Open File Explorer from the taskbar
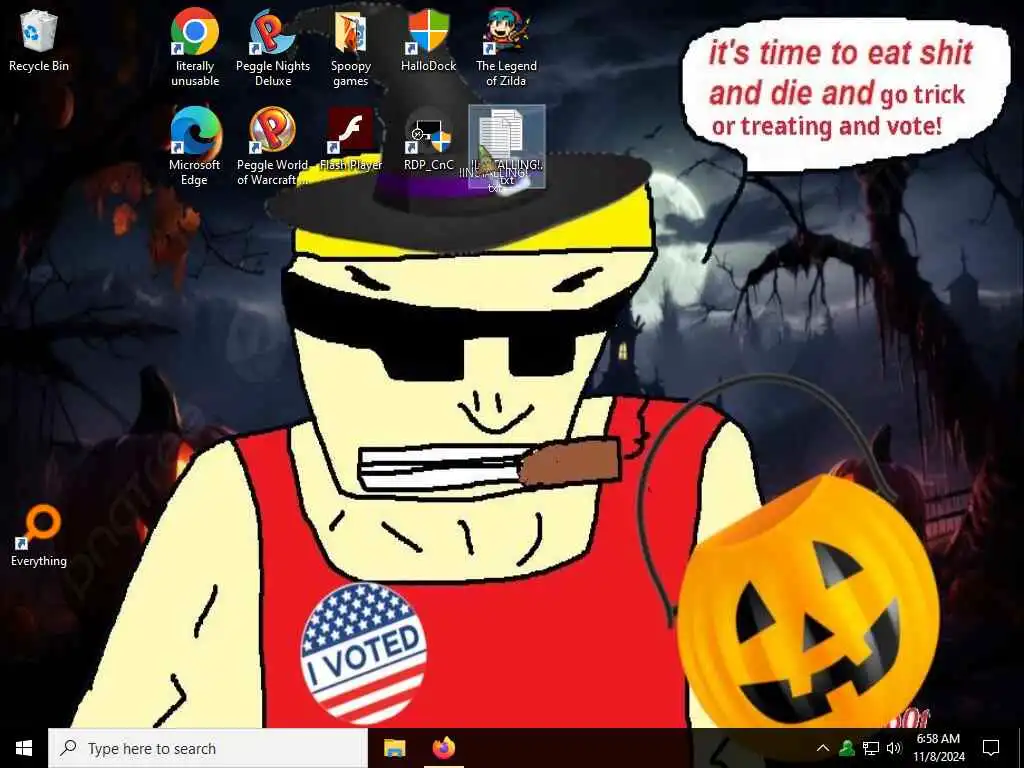1024x768 pixels. (394, 748)
